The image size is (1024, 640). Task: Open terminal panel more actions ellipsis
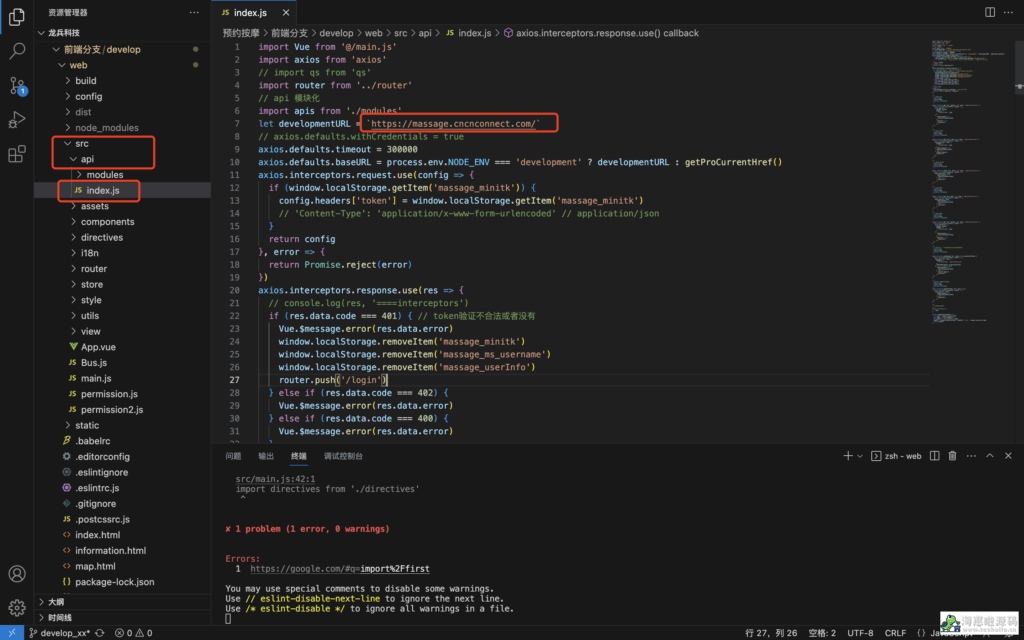click(x=971, y=456)
